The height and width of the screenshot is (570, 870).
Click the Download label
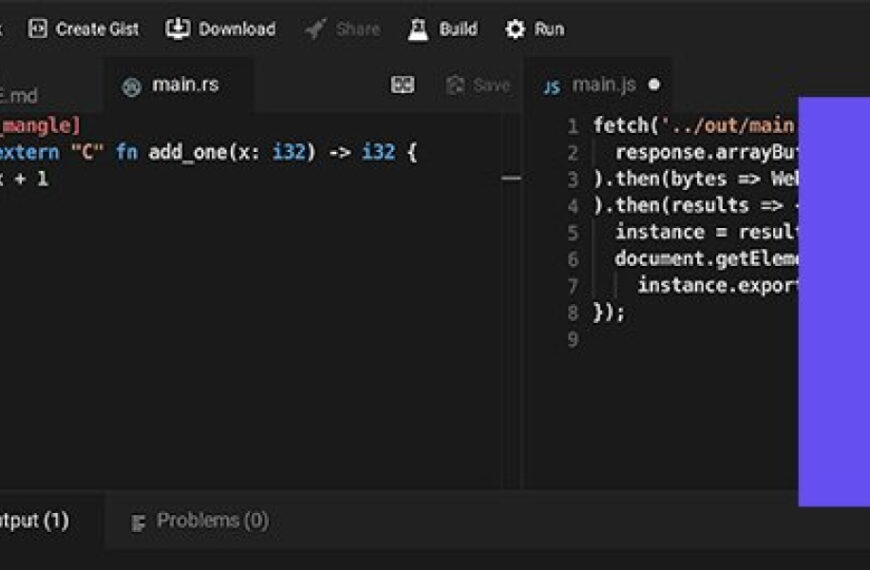(x=237, y=29)
